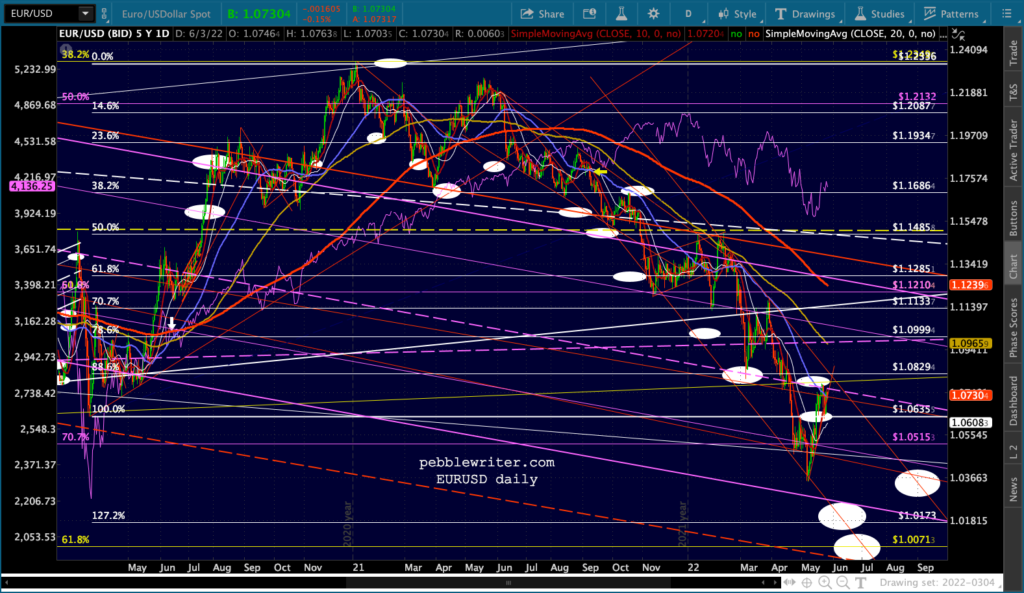Click the $1.2132 magenta Fibonacci label
The height and width of the screenshot is (593, 1024).
[917, 96]
